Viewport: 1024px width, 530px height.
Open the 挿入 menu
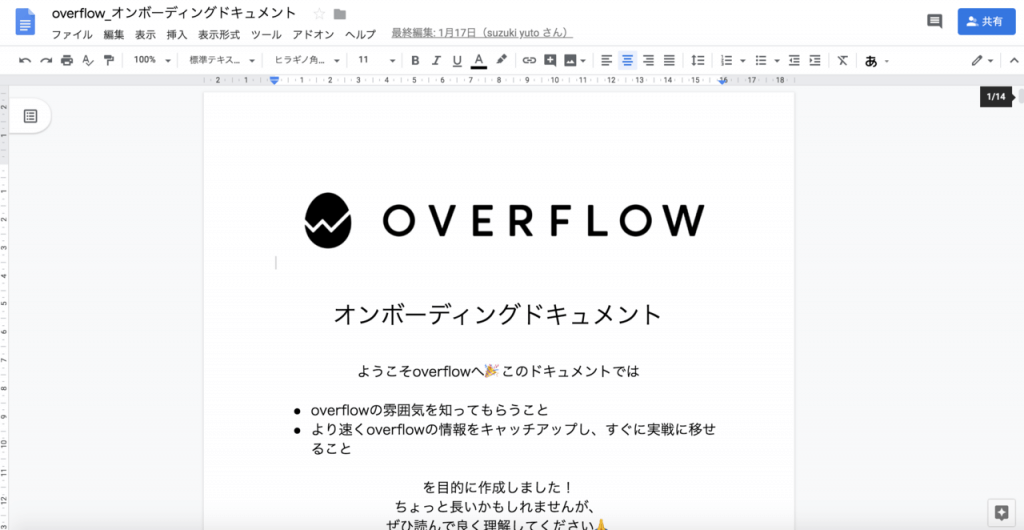point(177,35)
